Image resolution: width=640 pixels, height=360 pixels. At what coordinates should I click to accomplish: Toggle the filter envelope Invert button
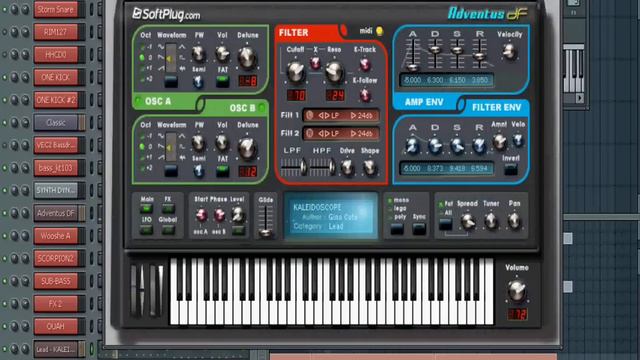pos(511,169)
